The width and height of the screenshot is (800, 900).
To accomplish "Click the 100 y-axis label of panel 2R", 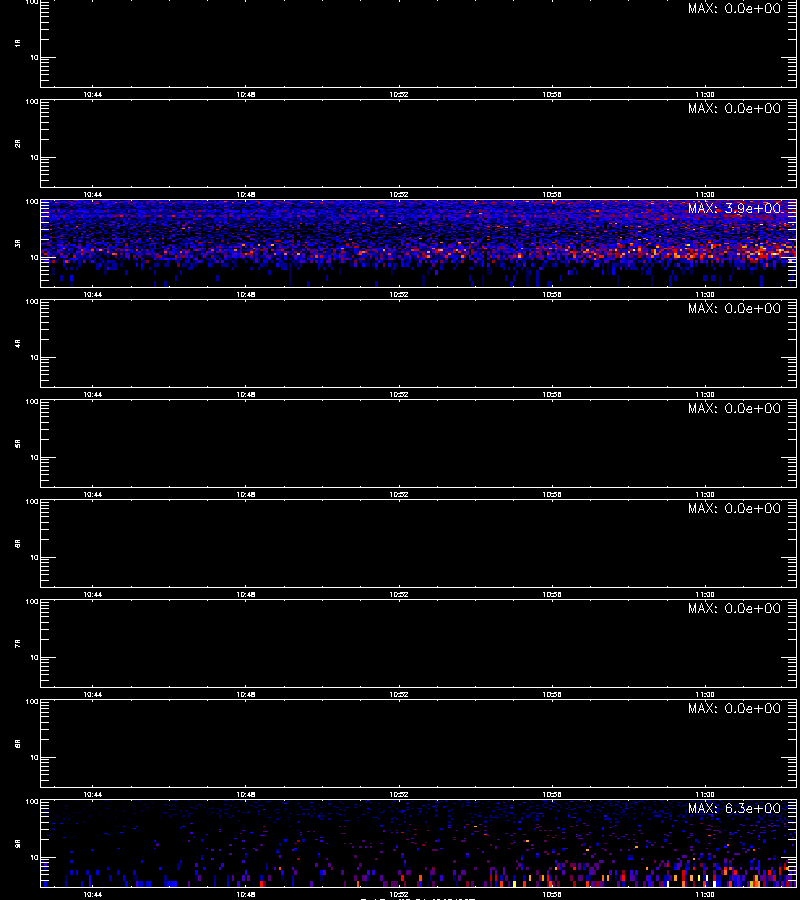I will pos(32,102).
